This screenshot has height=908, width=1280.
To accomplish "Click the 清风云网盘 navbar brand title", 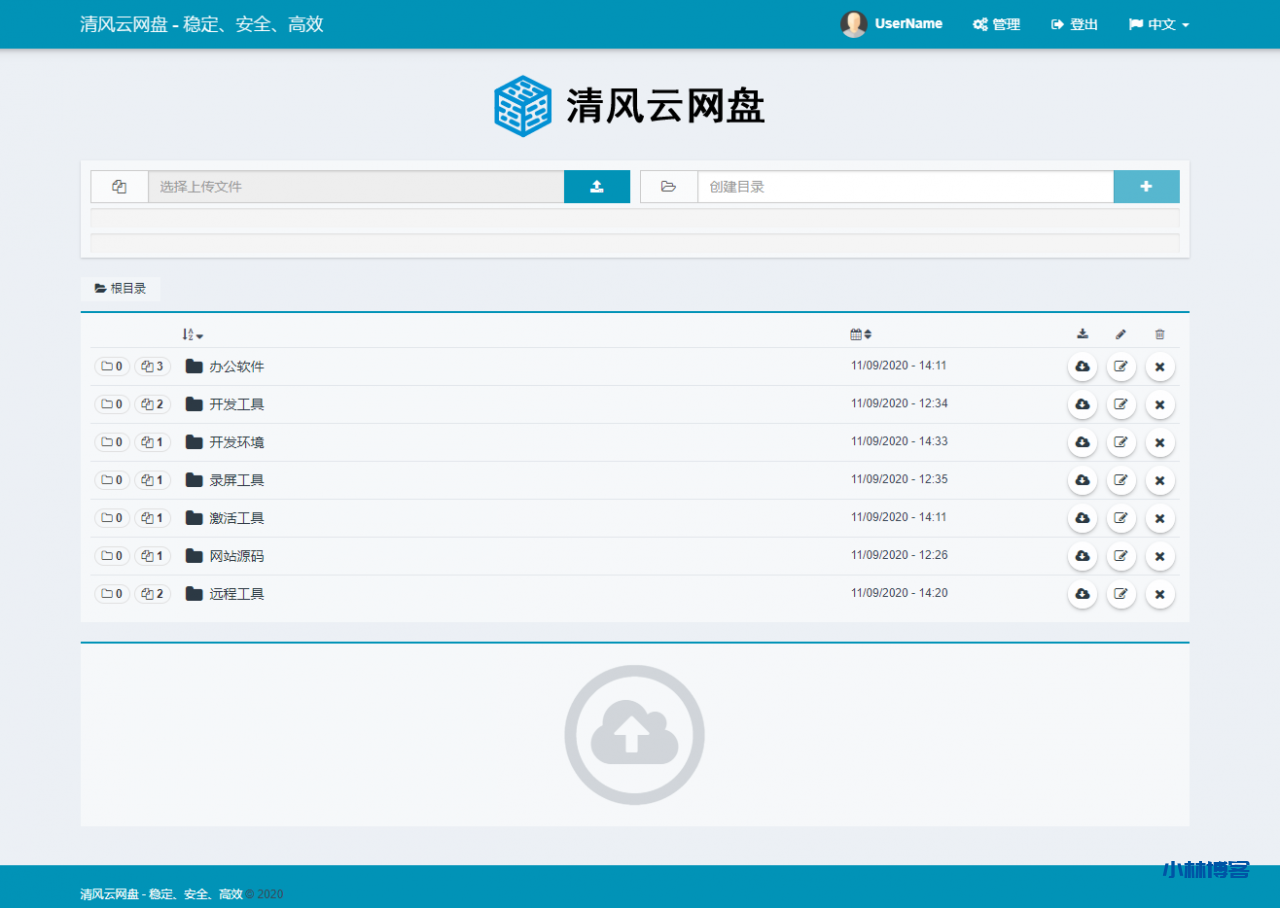I will point(202,24).
